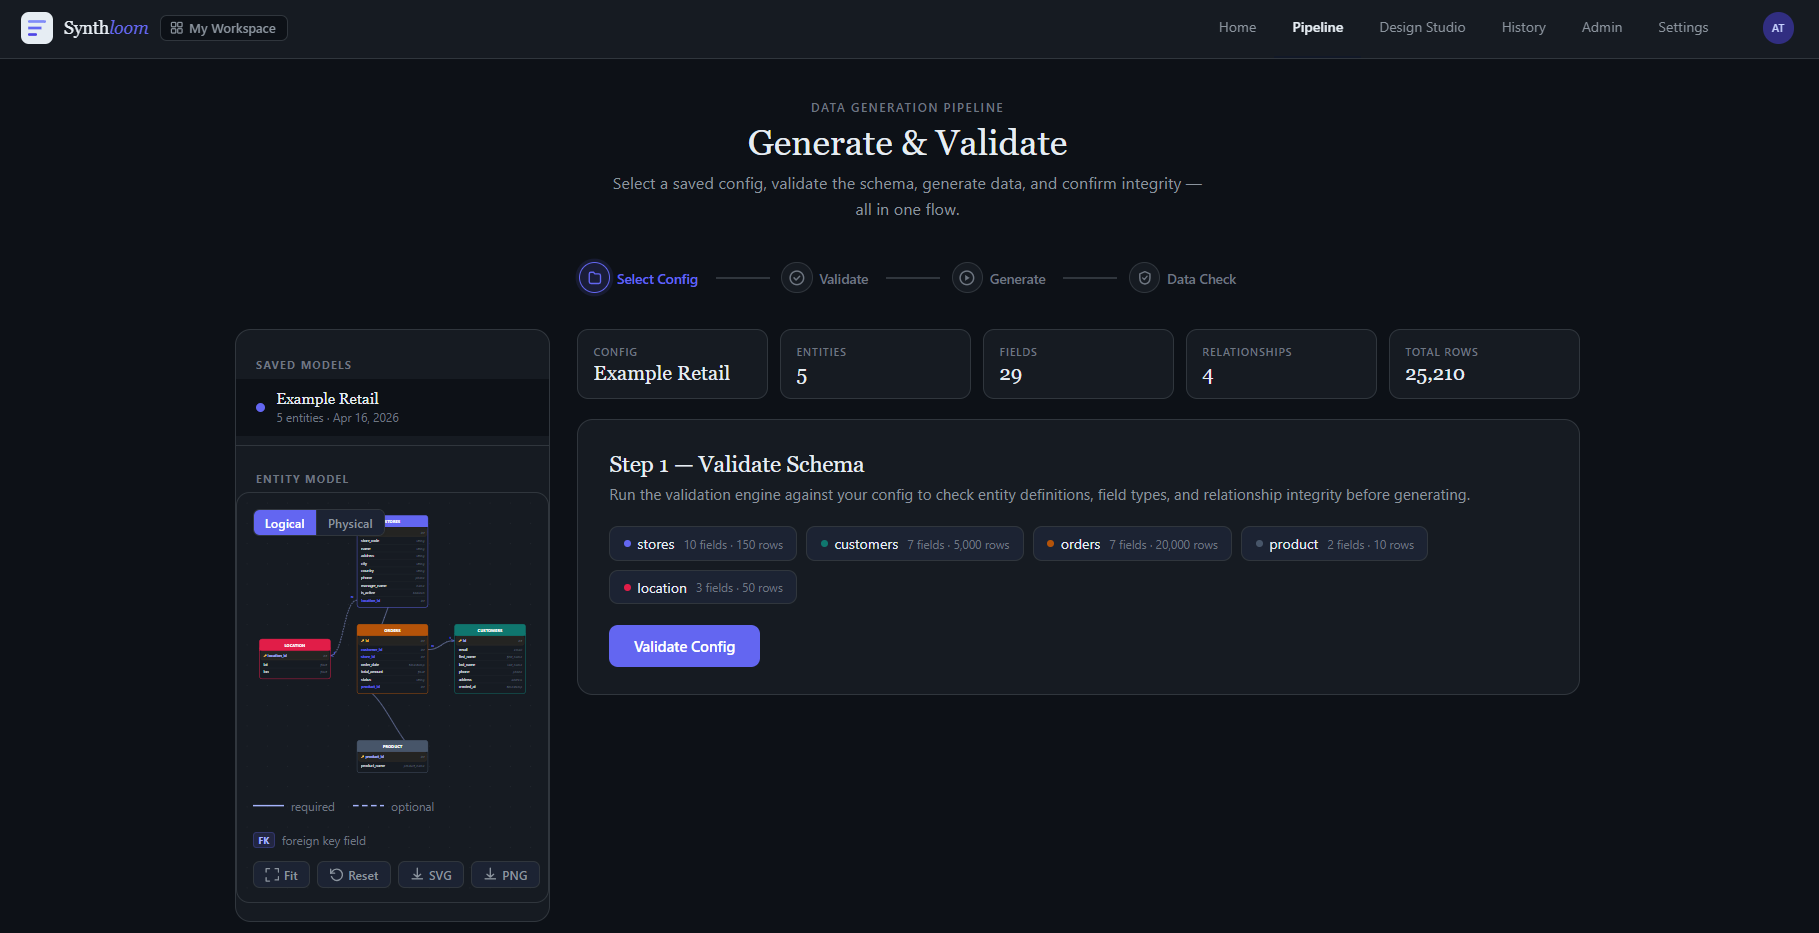
Task: Click the Total Rows card showing 25,210
Action: (1484, 364)
